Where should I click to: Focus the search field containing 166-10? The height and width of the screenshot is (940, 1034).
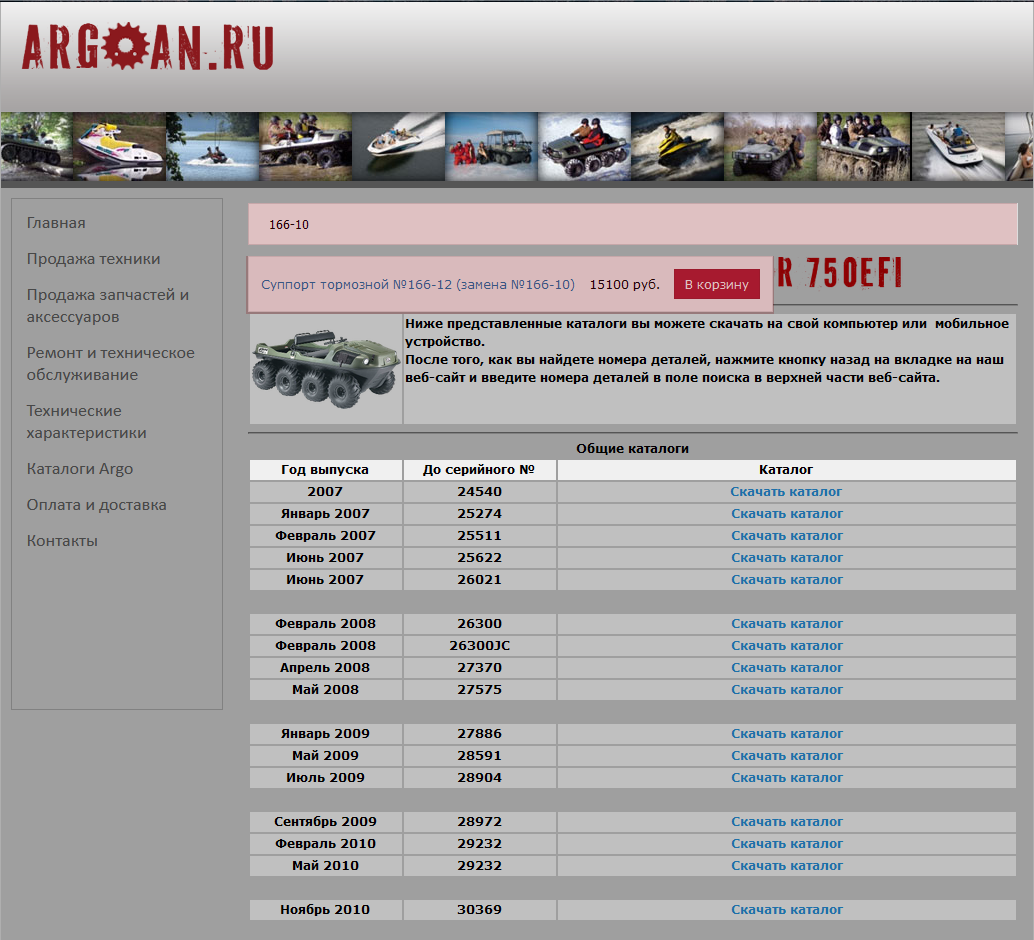click(632, 225)
